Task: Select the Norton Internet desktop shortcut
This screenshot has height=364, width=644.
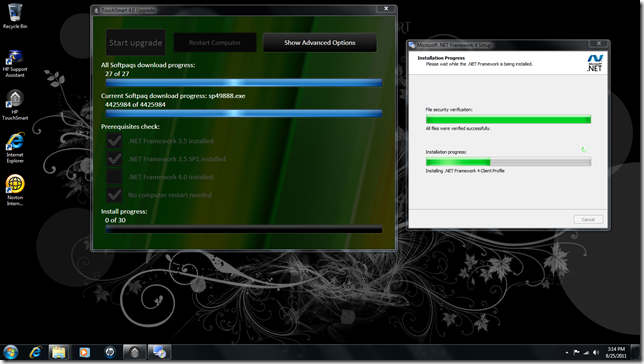Action: (x=15, y=190)
